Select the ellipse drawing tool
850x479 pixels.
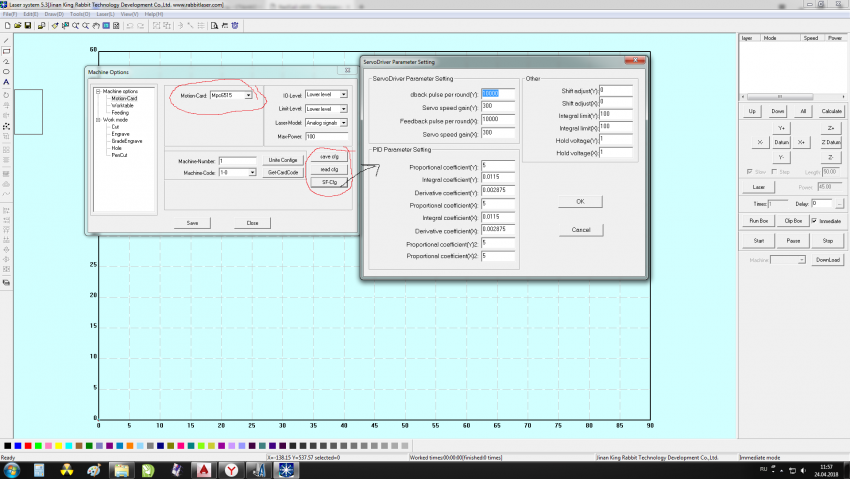pos(6,72)
